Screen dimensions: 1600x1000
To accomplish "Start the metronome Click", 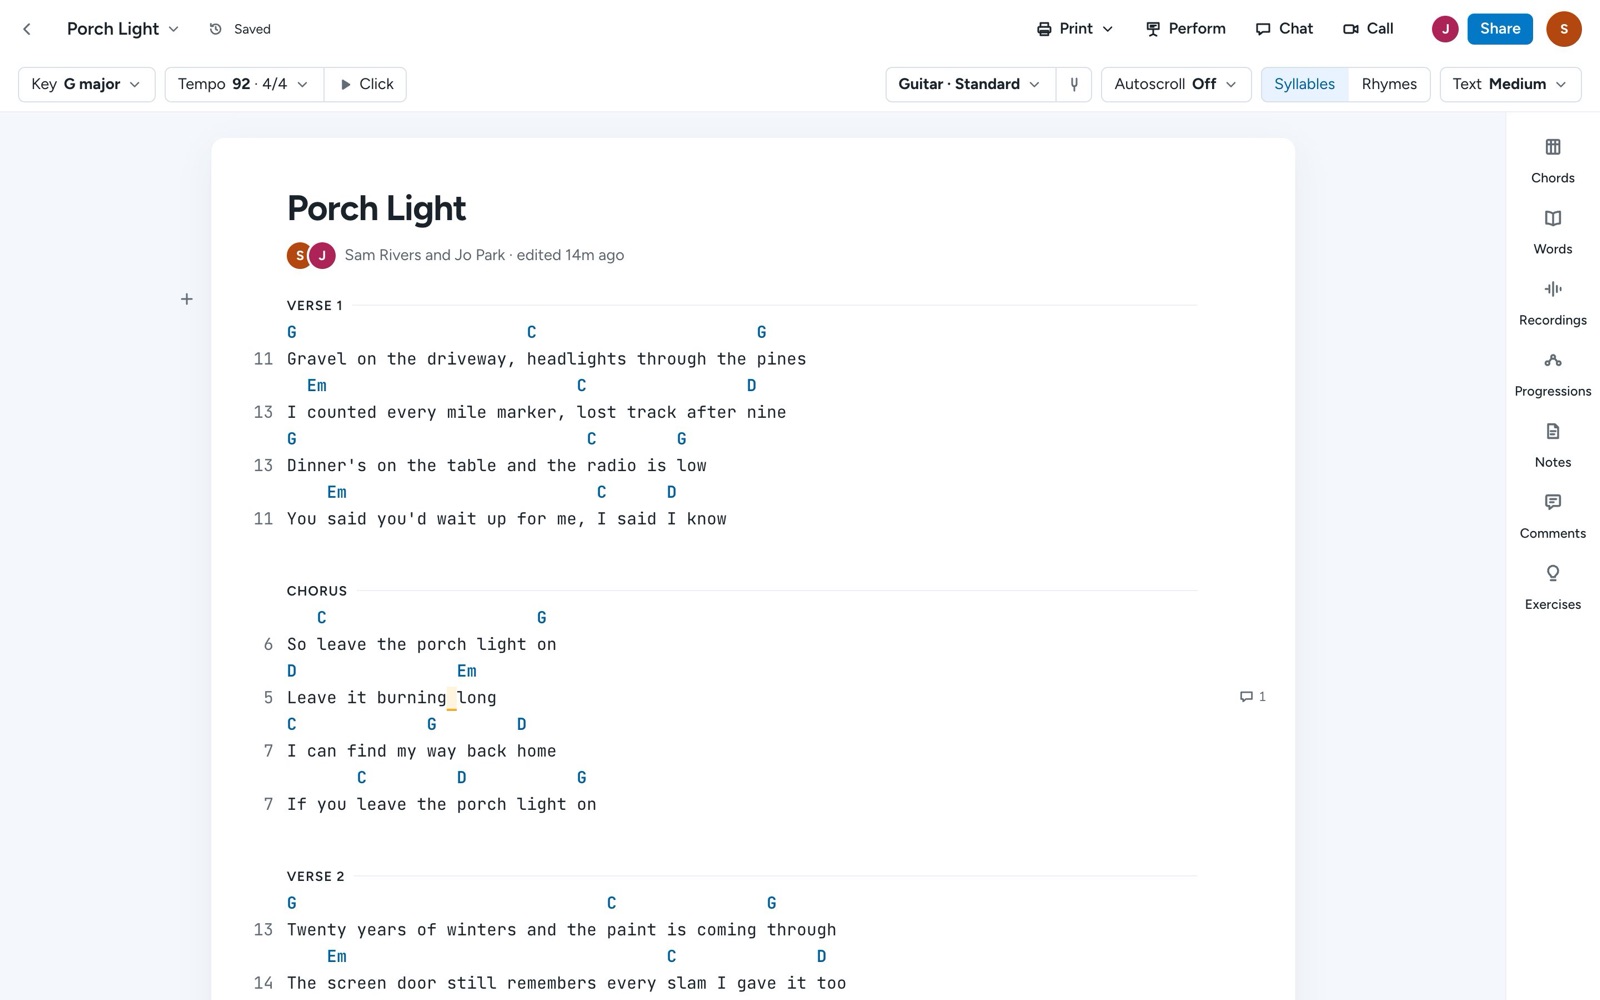I will (x=366, y=84).
